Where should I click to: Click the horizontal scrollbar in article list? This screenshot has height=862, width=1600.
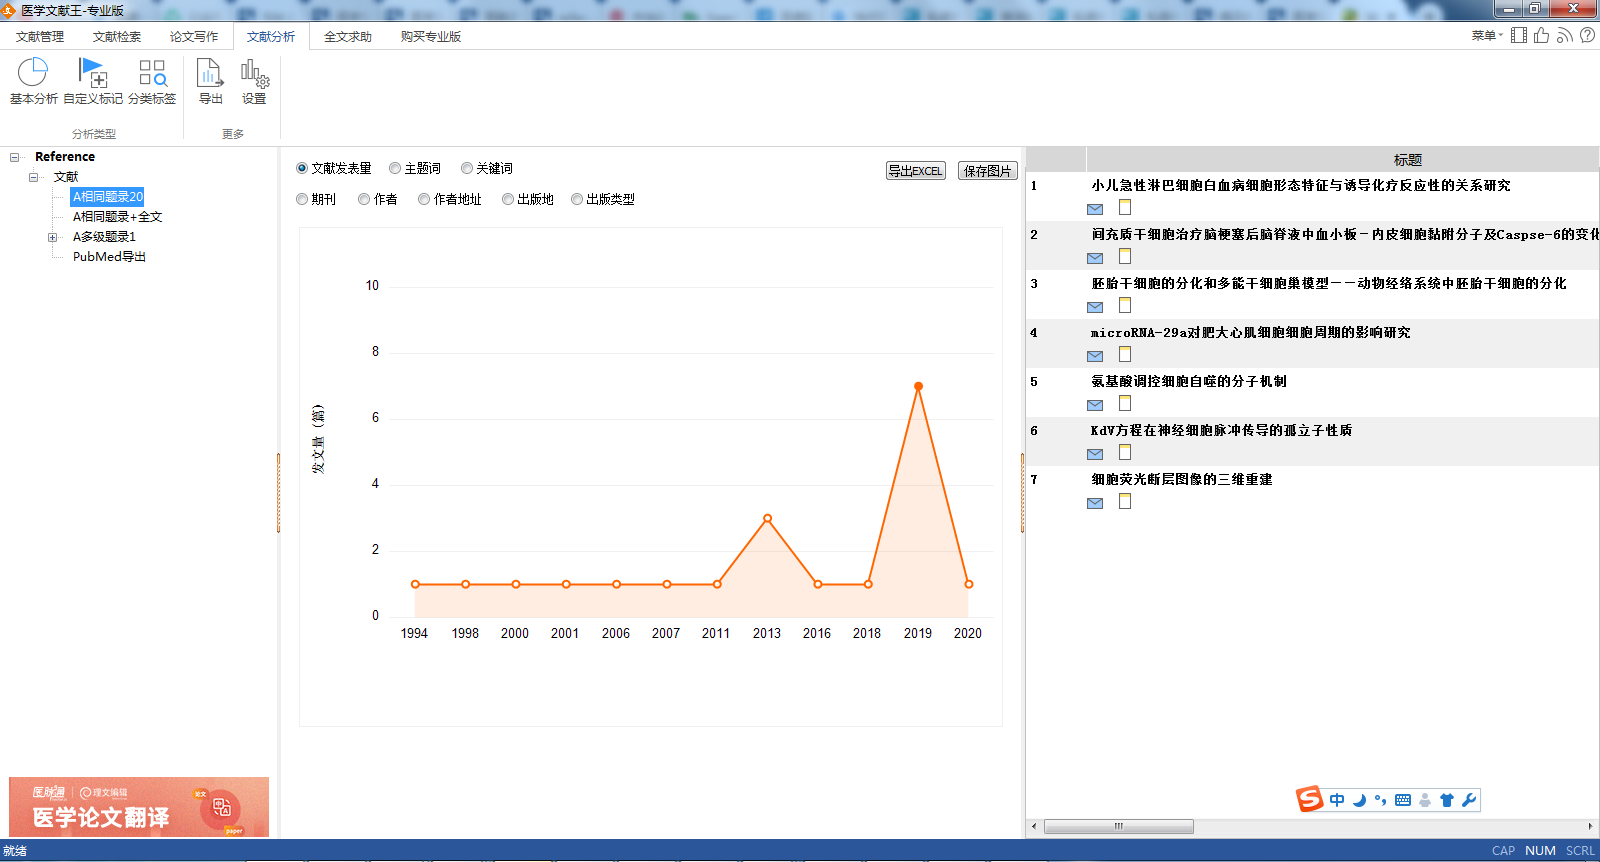[x=1118, y=827]
